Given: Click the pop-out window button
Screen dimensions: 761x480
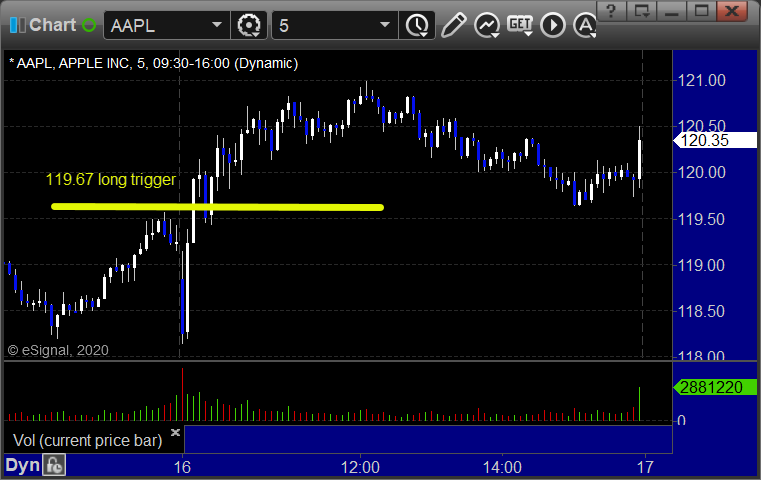Looking at the screenshot, I should pos(641,11).
